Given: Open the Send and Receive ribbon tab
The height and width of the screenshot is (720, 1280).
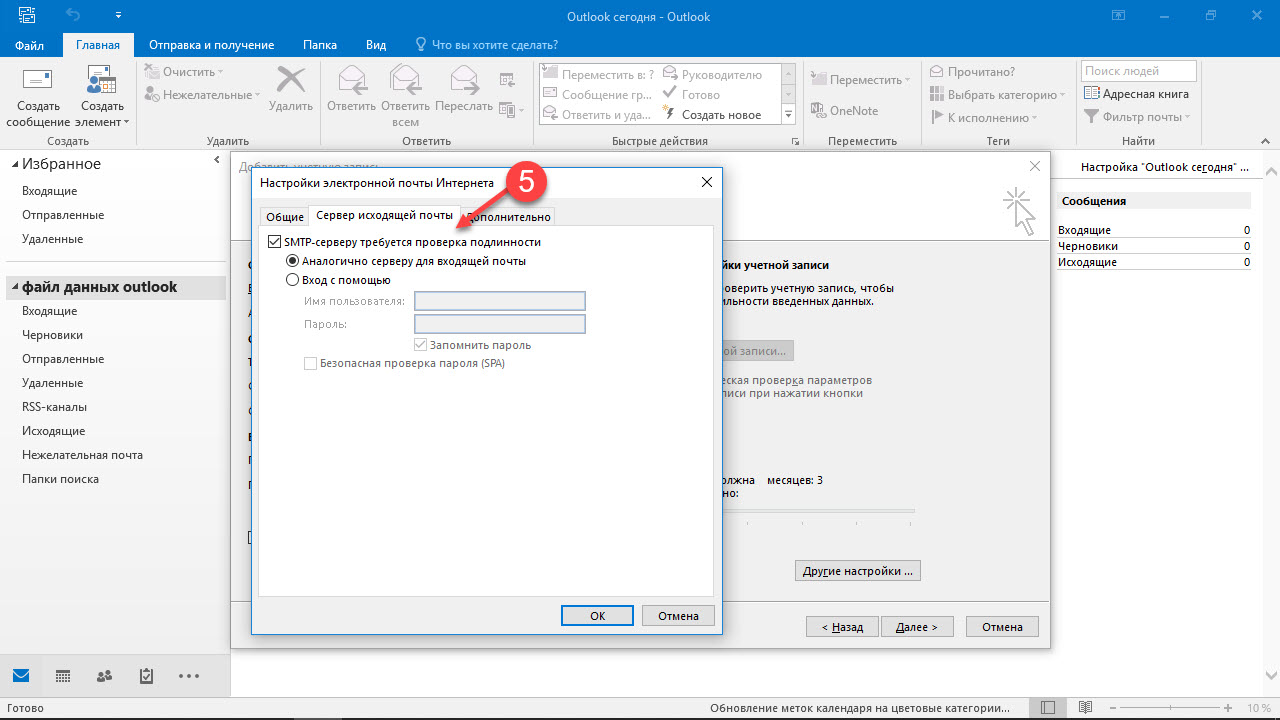Looking at the screenshot, I should point(211,45).
